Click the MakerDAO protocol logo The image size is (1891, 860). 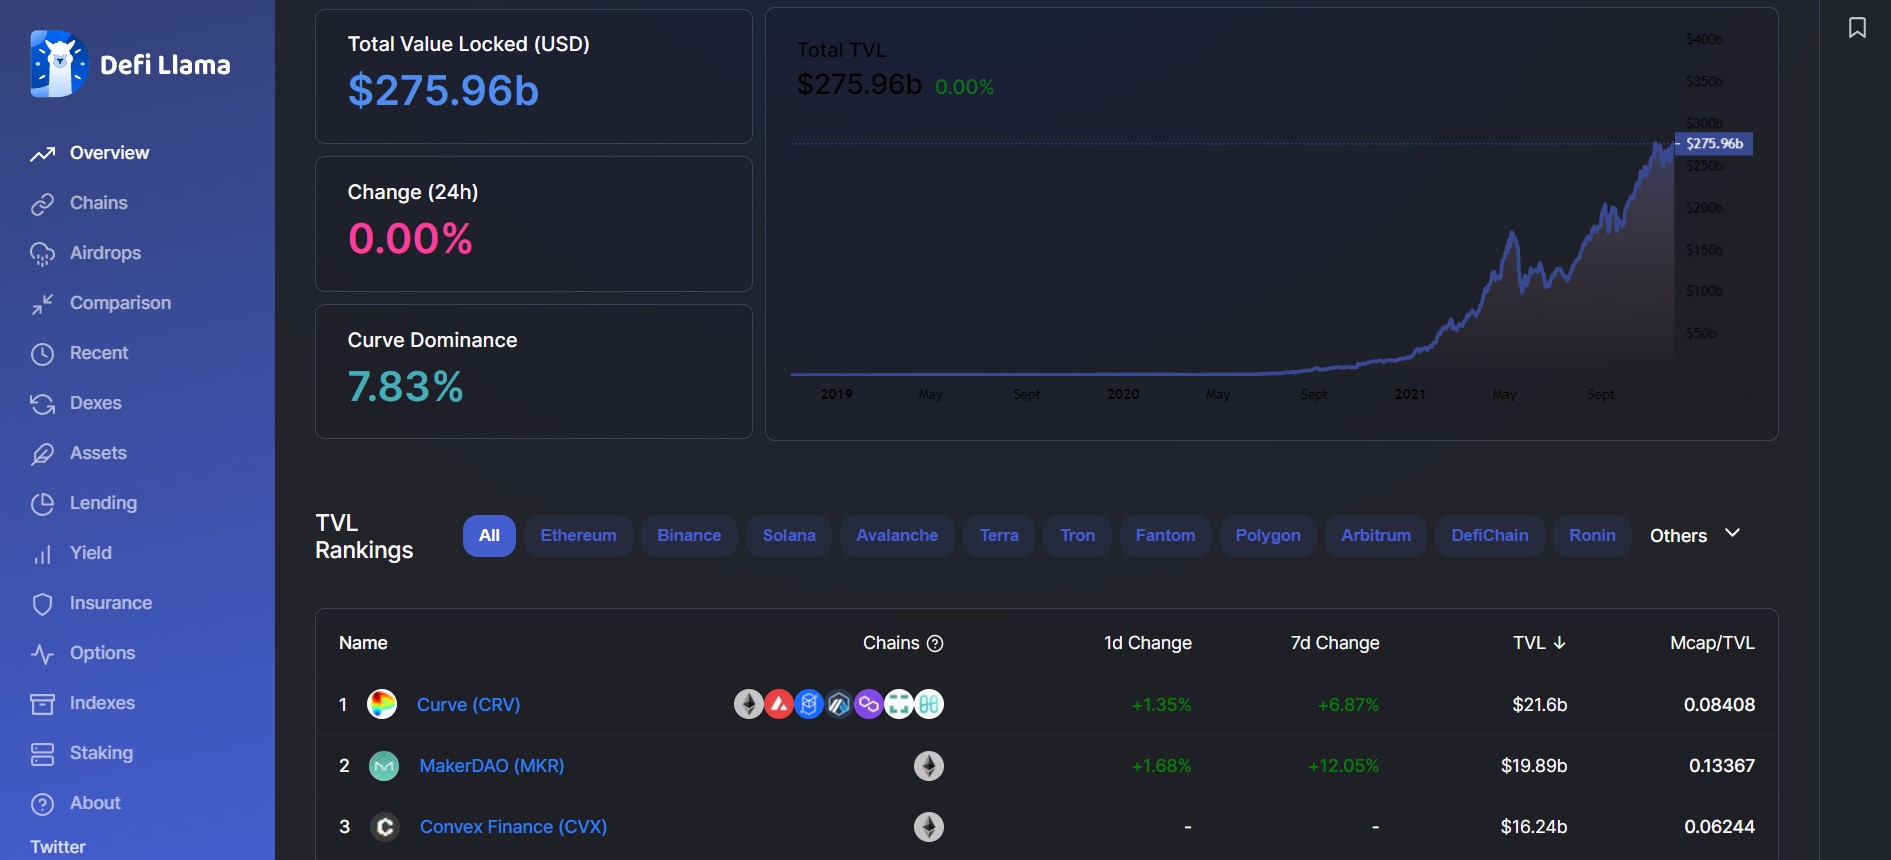point(384,766)
